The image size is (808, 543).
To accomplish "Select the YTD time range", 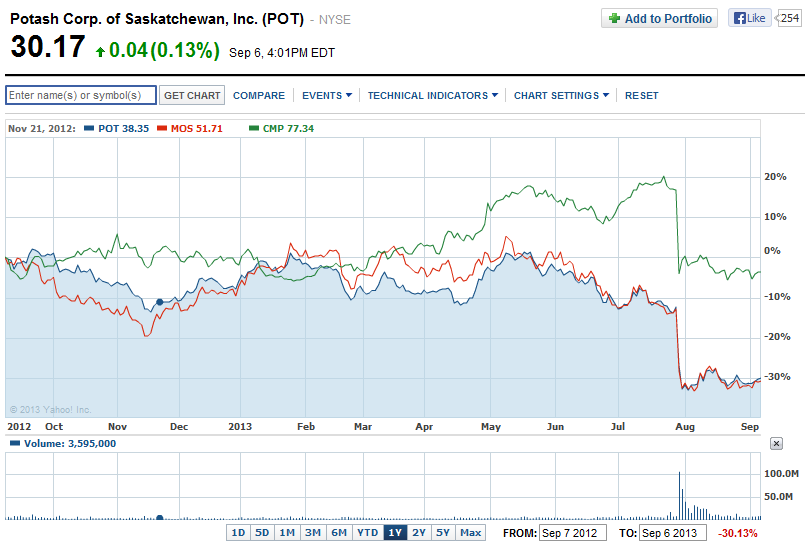I will [x=368, y=533].
